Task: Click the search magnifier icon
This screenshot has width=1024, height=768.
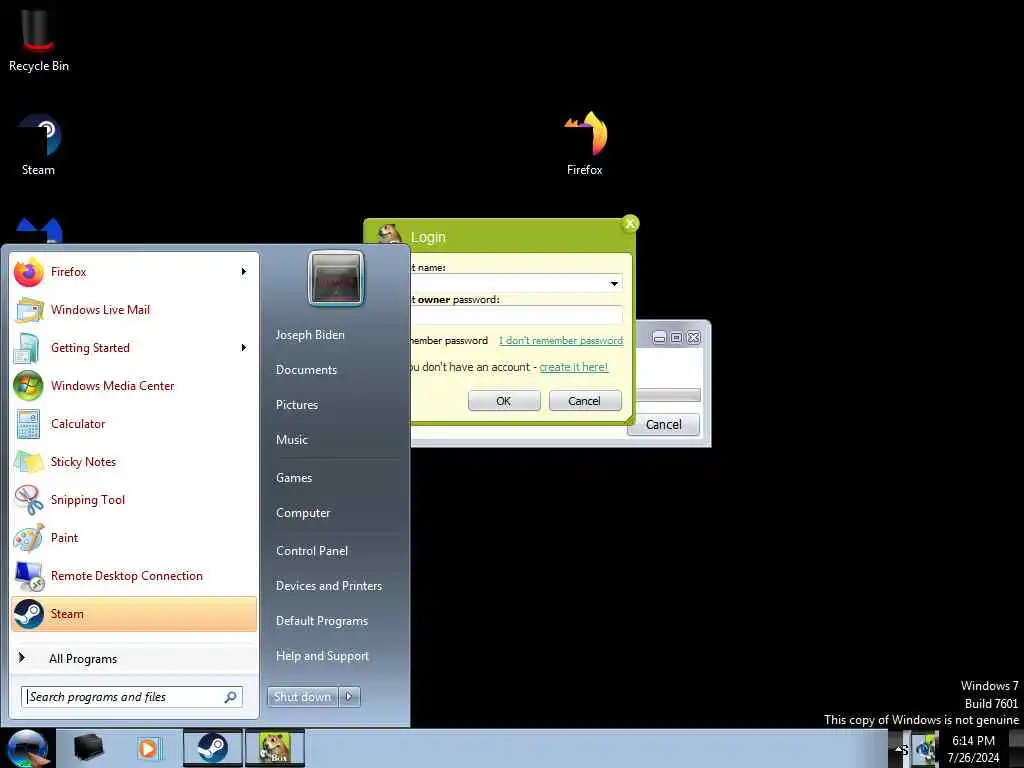Action: [231, 697]
